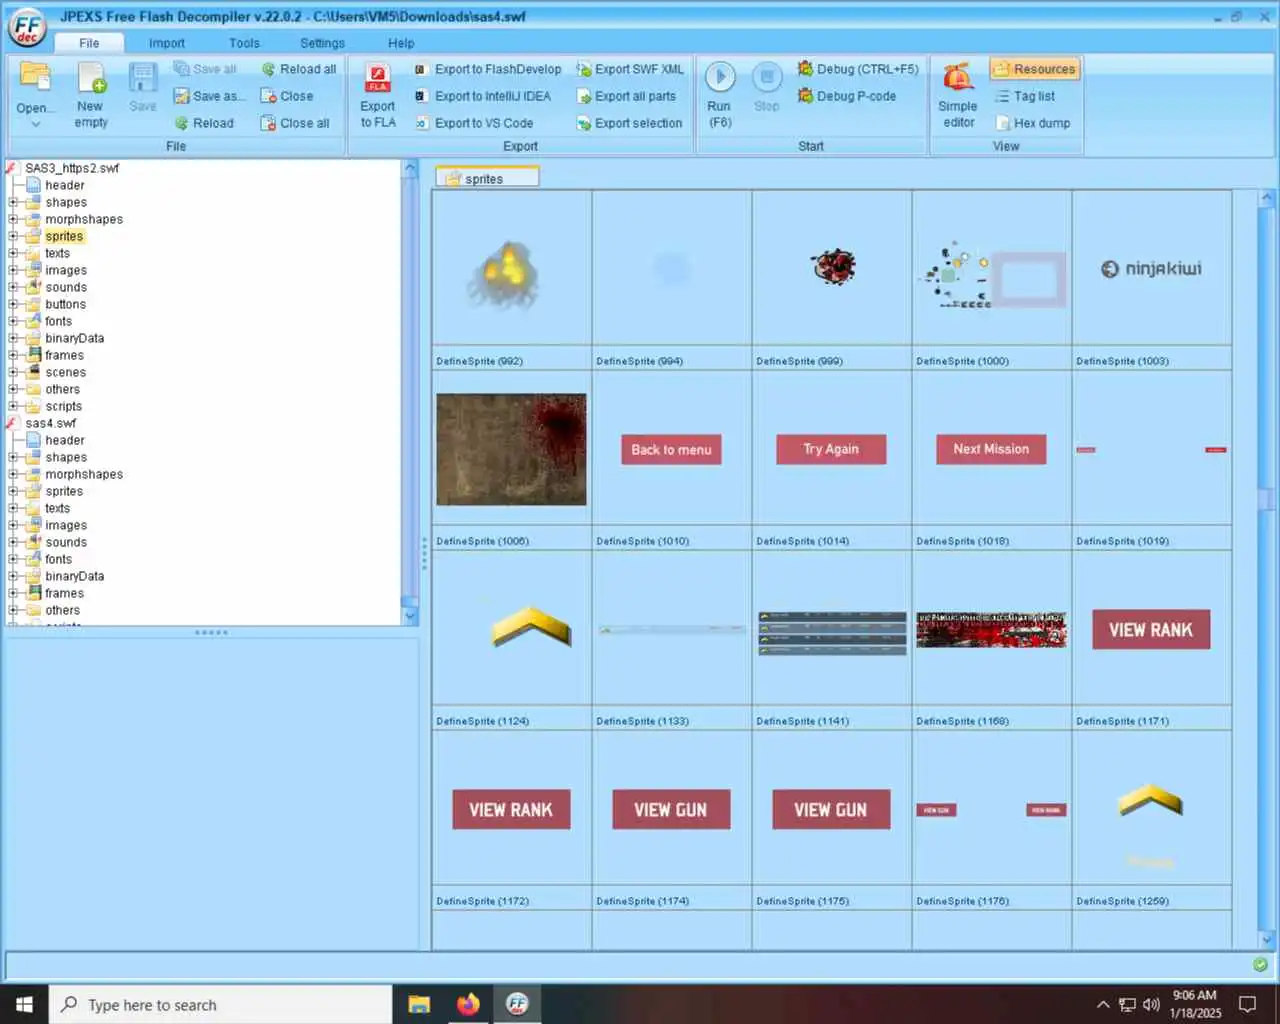Screen dimensions: 1280x1024
Task: Select SAS3_https2.swf root node
Action: [71, 168]
